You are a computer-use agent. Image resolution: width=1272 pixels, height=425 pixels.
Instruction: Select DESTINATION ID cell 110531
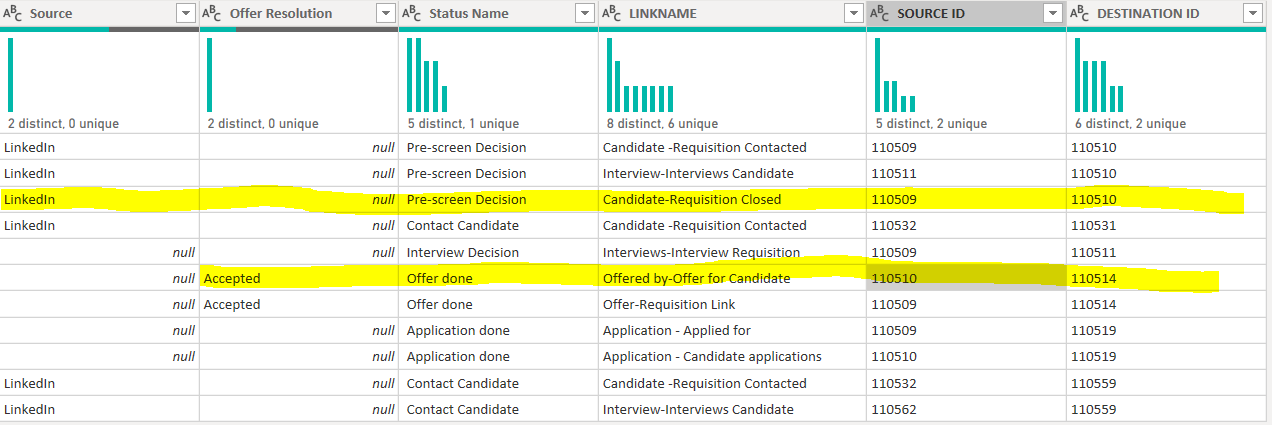1166,225
